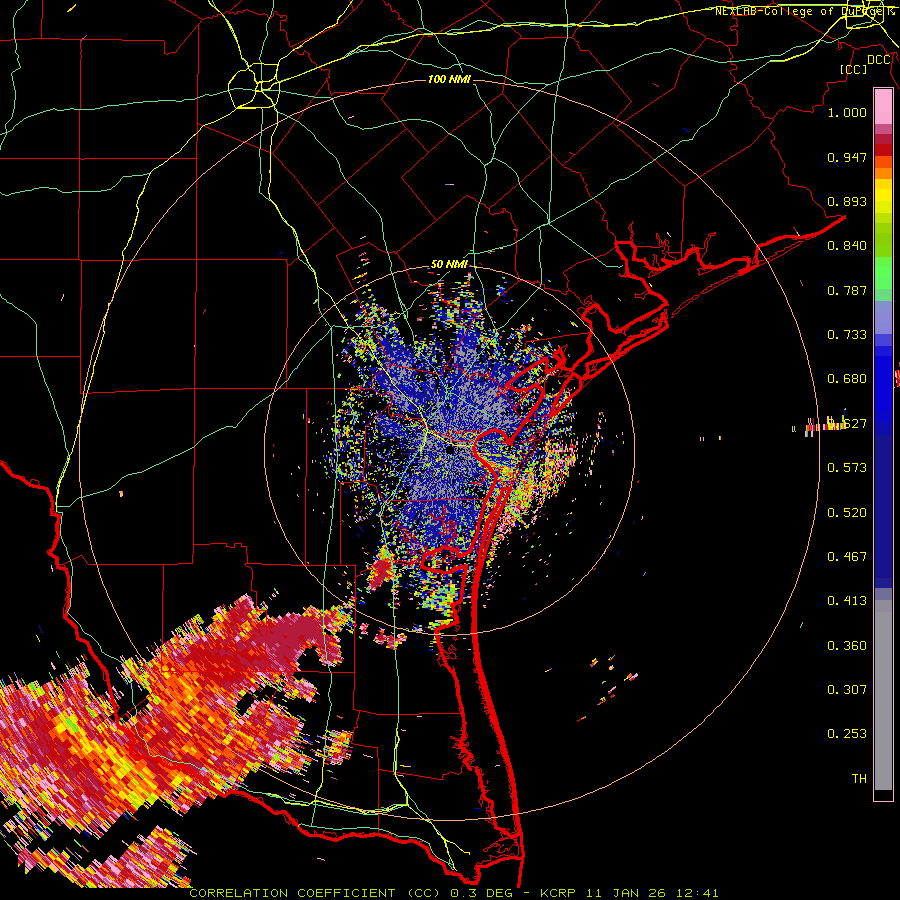Pick the black TH segment of the color bar
This screenshot has width=900, height=900.
883,794
